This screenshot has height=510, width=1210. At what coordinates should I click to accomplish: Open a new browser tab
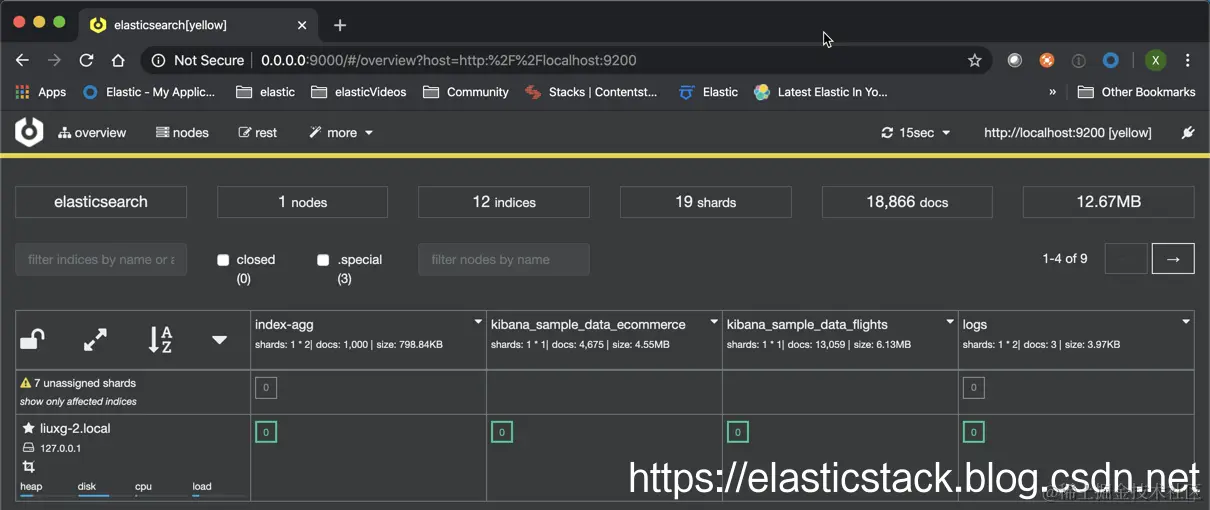pyautogui.click(x=340, y=25)
